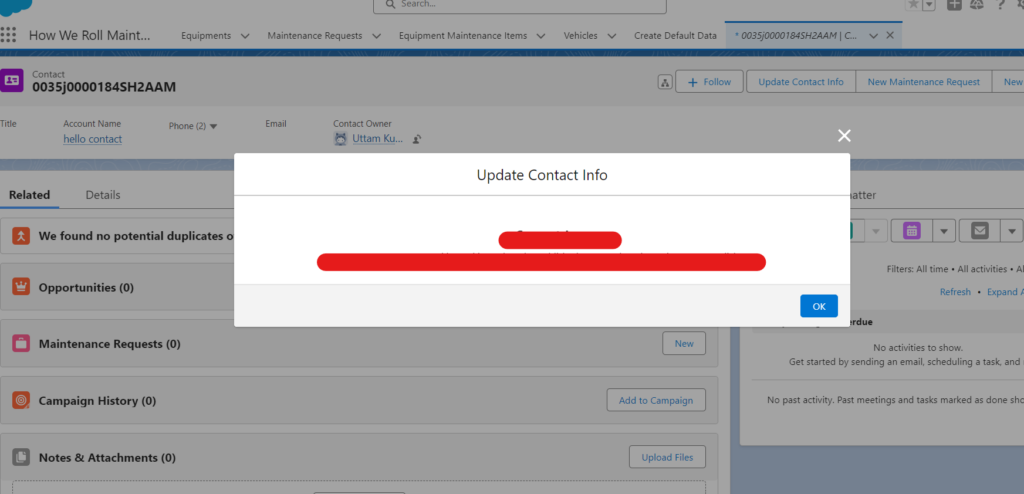Click the 'No activities to show.' text

(x=918, y=348)
